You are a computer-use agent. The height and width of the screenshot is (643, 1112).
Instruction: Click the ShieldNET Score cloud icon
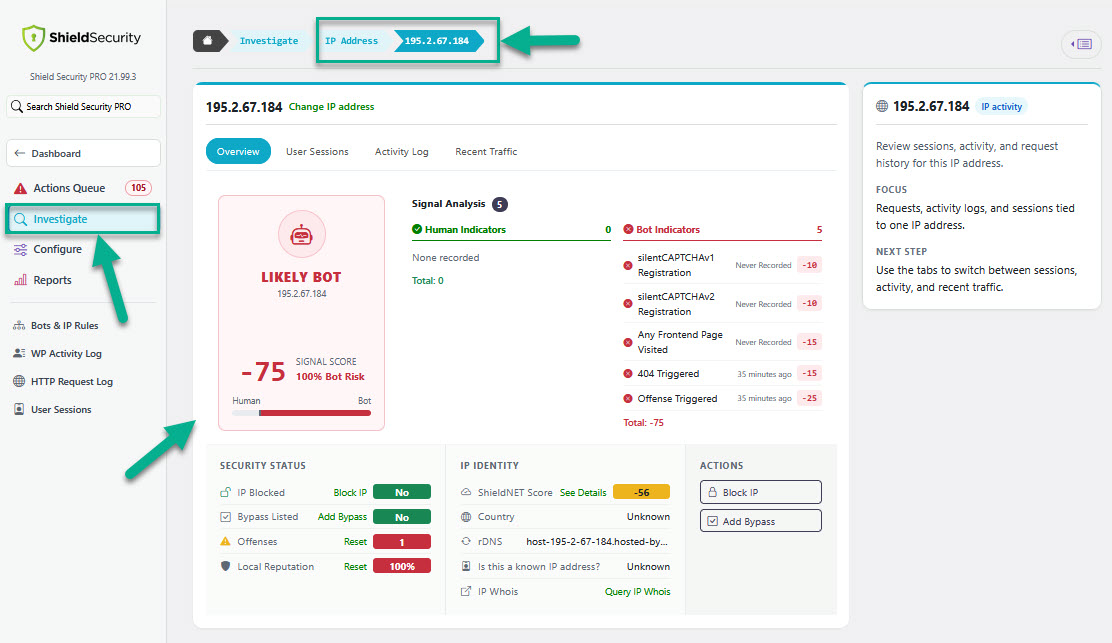pos(466,492)
